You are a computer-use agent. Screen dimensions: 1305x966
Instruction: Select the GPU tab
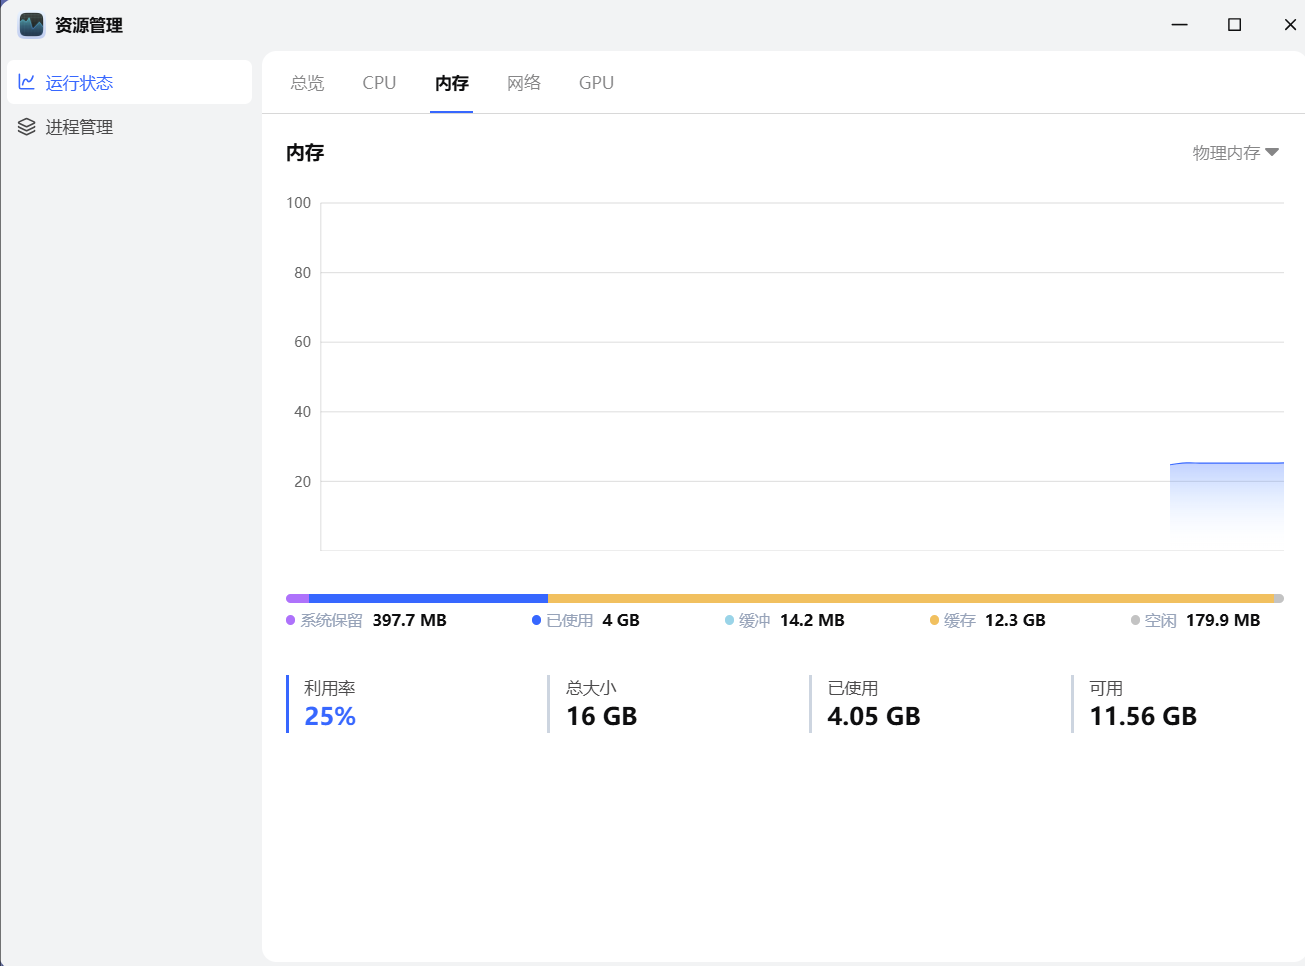596,83
